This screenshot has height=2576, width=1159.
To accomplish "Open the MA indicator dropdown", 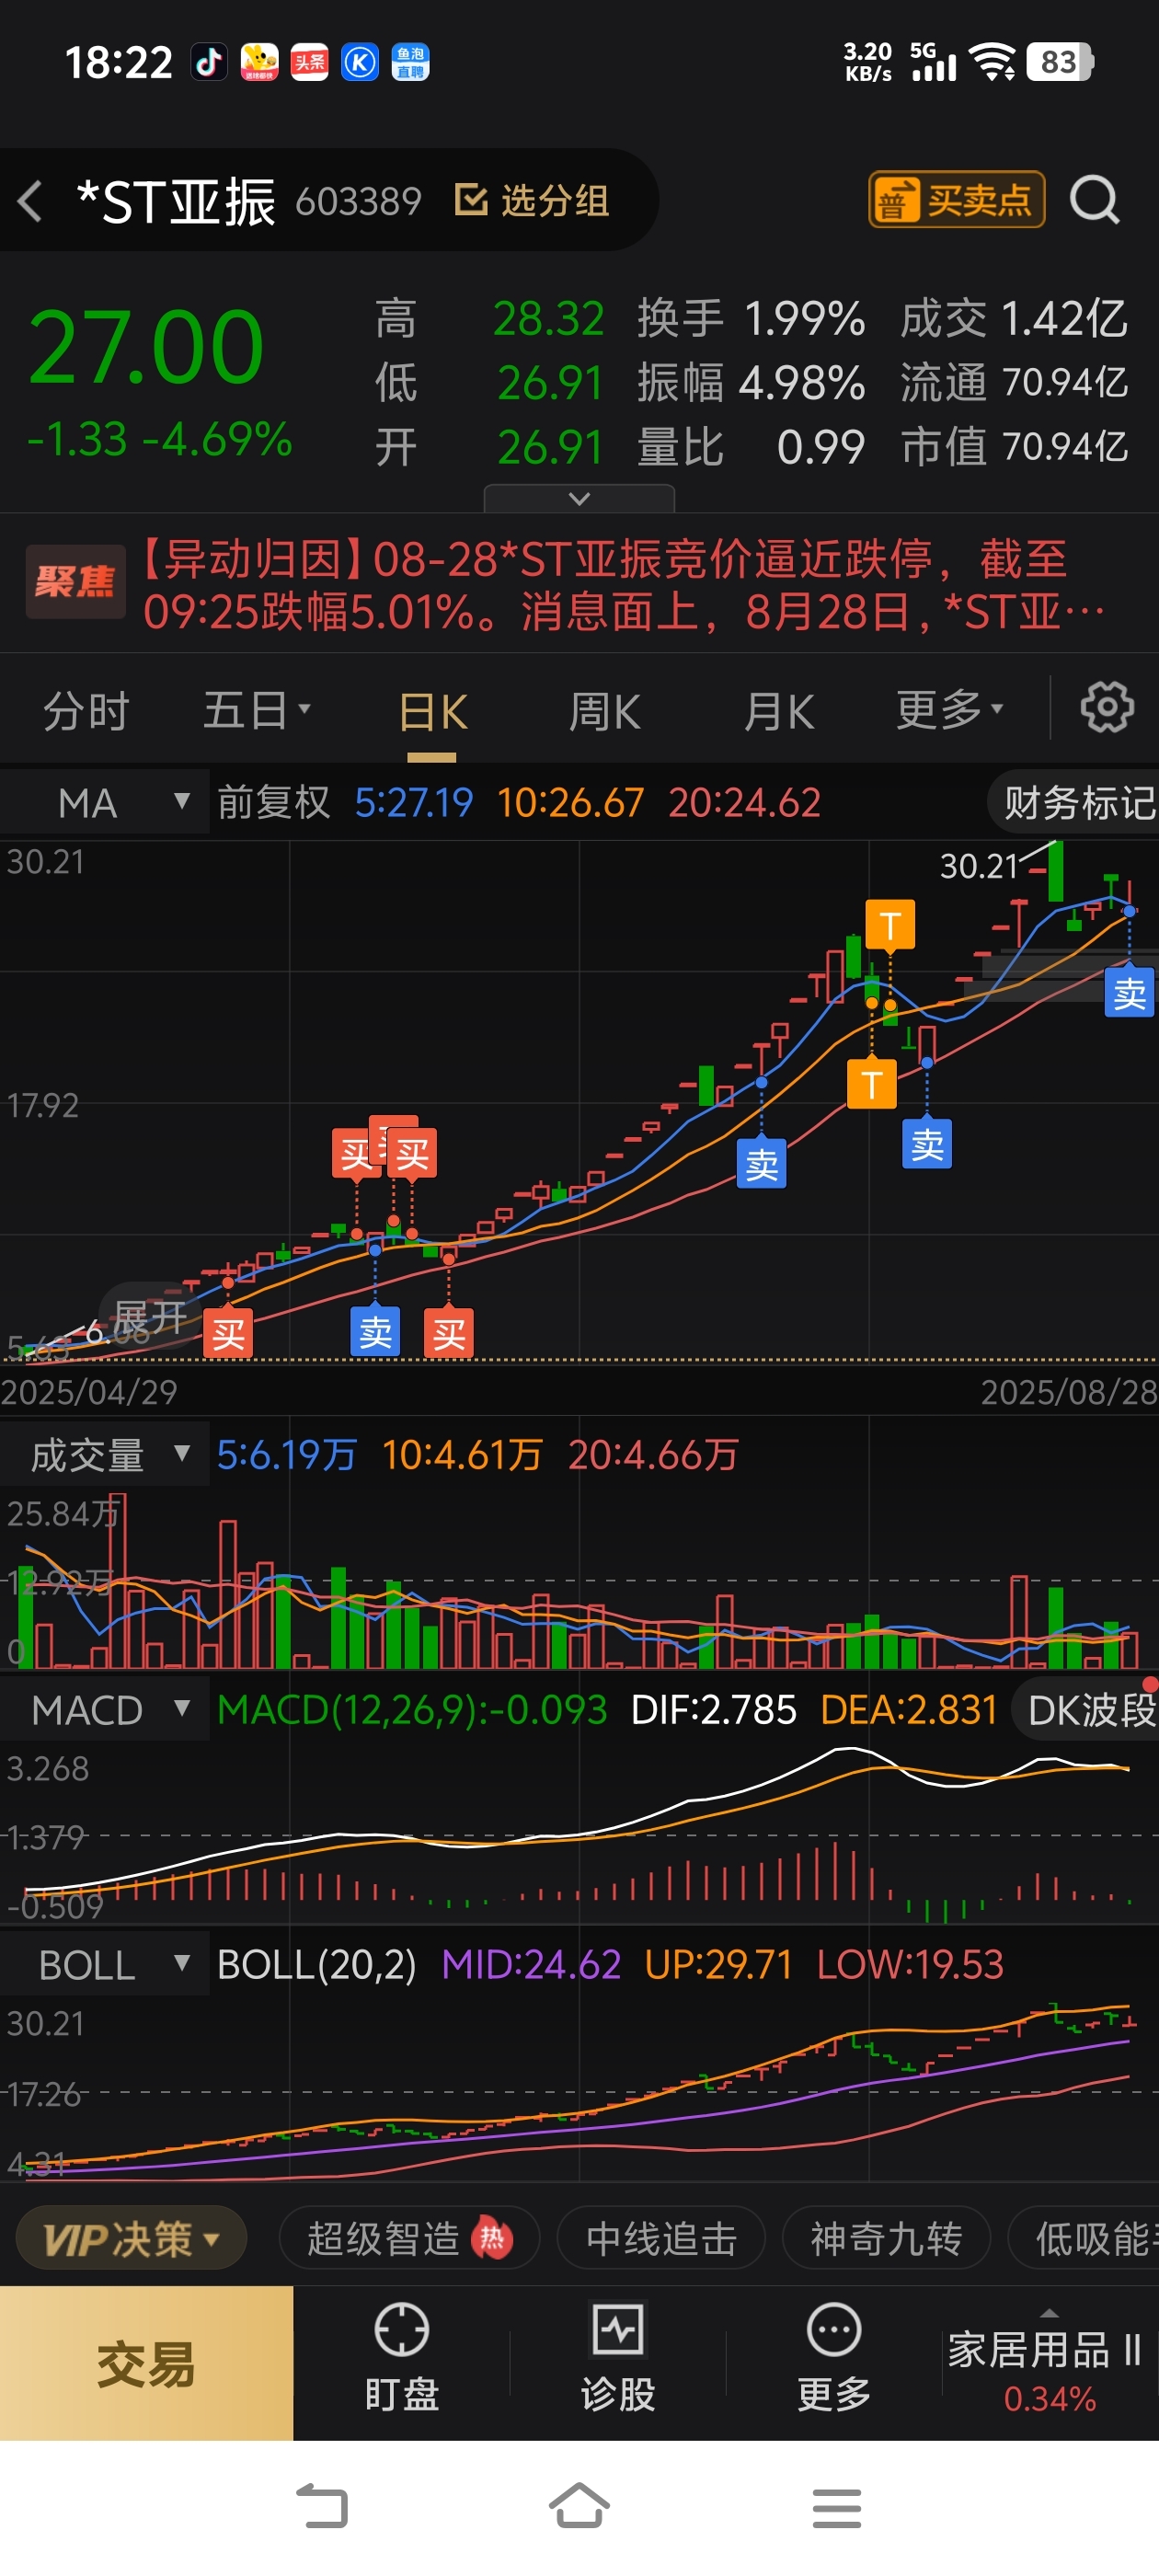I will pyautogui.click(x=105, y=802).
